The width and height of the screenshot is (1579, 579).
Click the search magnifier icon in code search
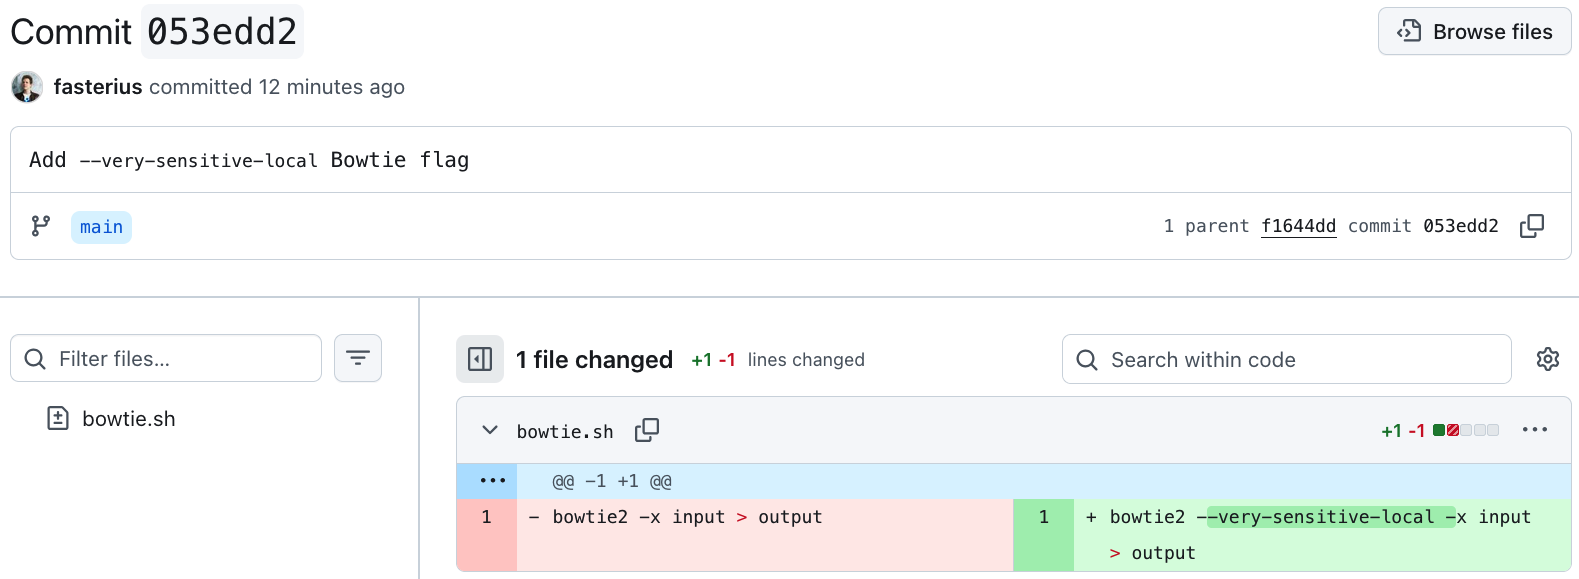click(x=1087, y=360)
